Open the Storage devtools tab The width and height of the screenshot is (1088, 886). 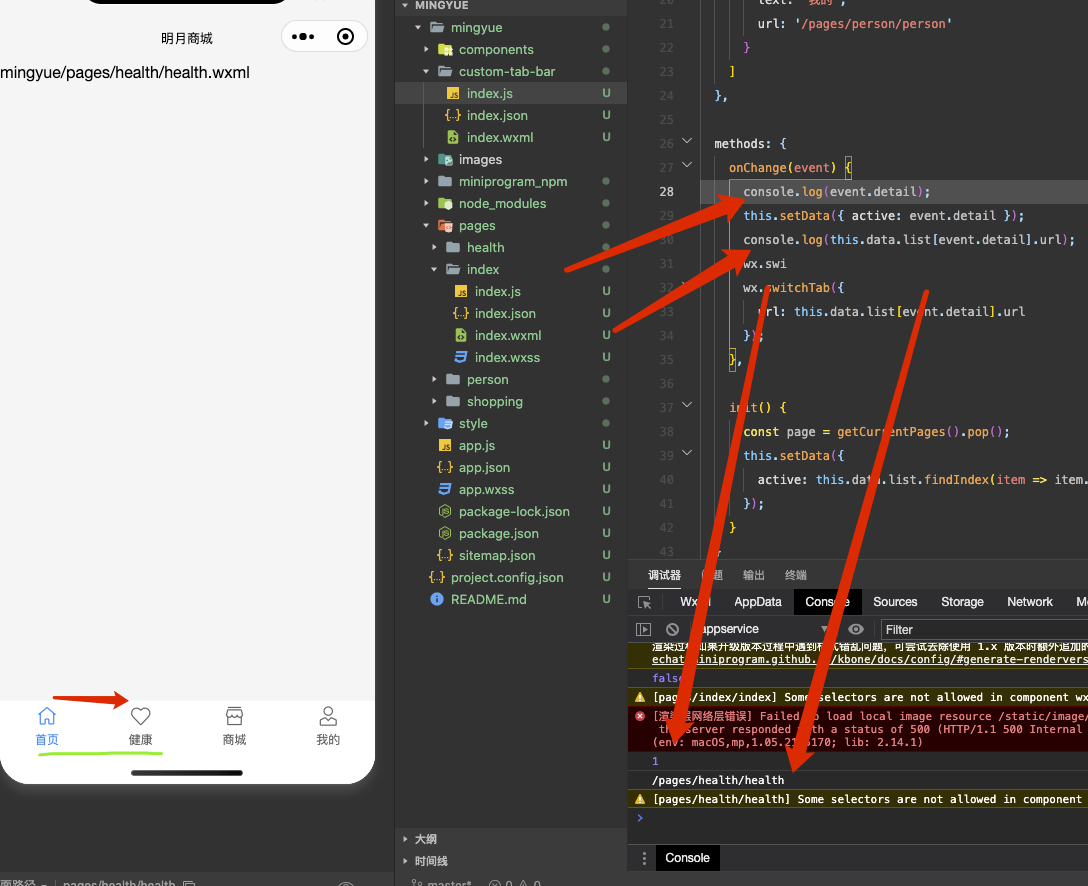pos(962,602)
